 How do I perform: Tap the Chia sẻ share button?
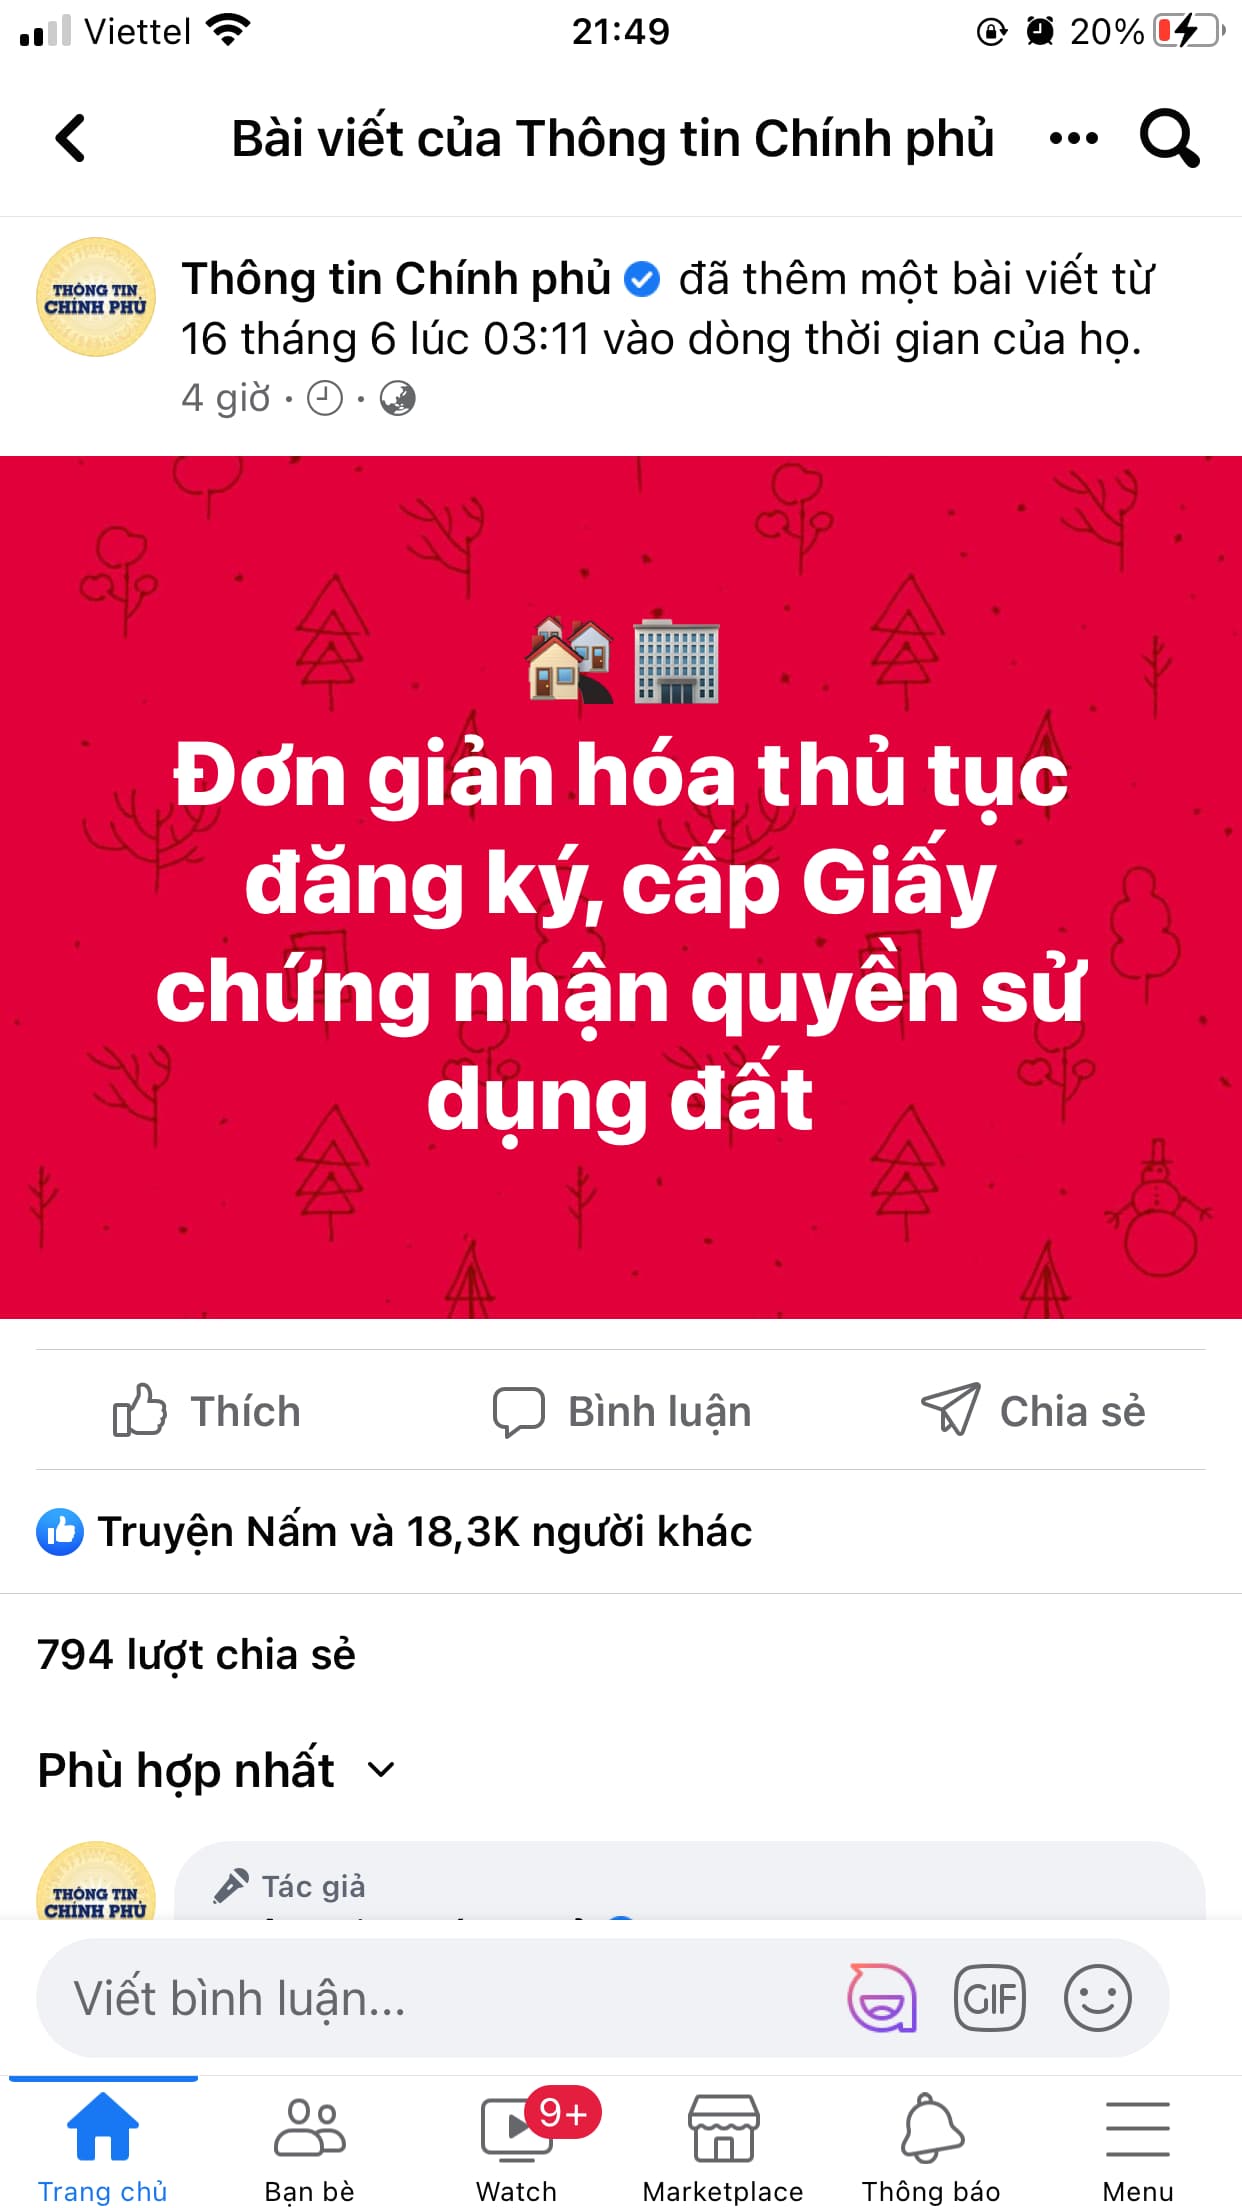pos(1033,1410)
